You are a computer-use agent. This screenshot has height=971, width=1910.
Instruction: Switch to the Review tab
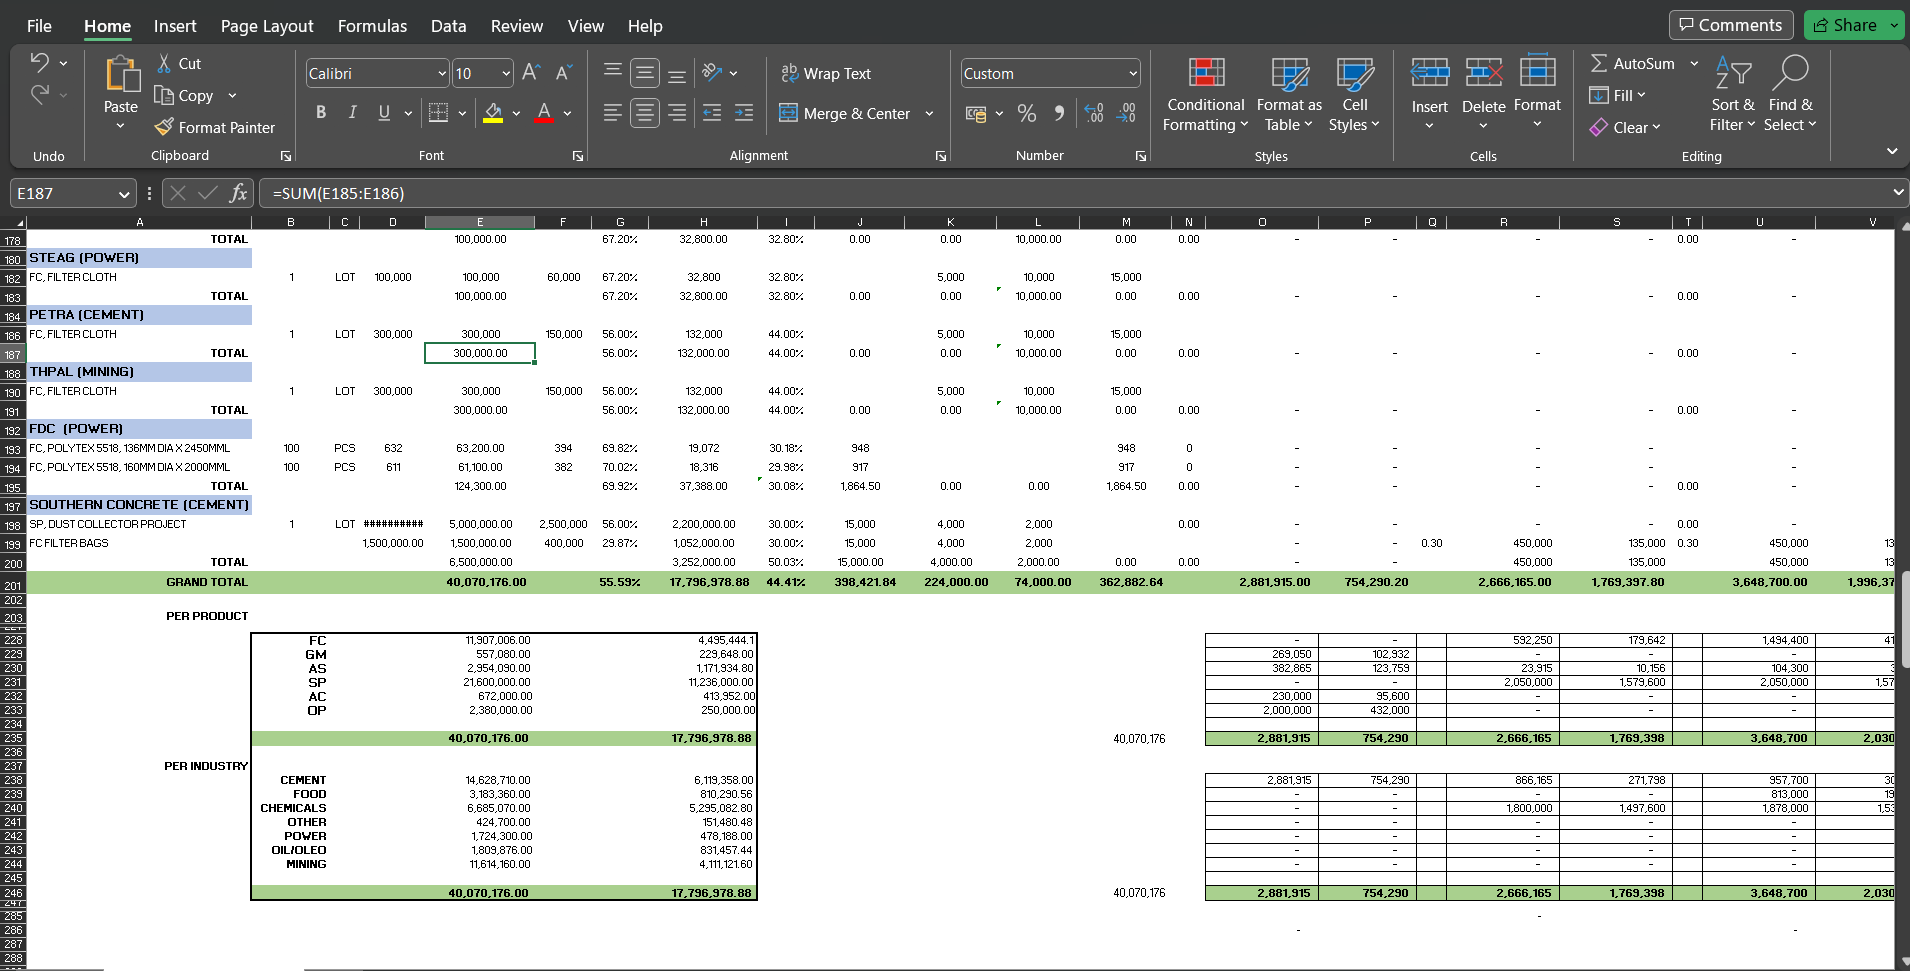(517, 26)
